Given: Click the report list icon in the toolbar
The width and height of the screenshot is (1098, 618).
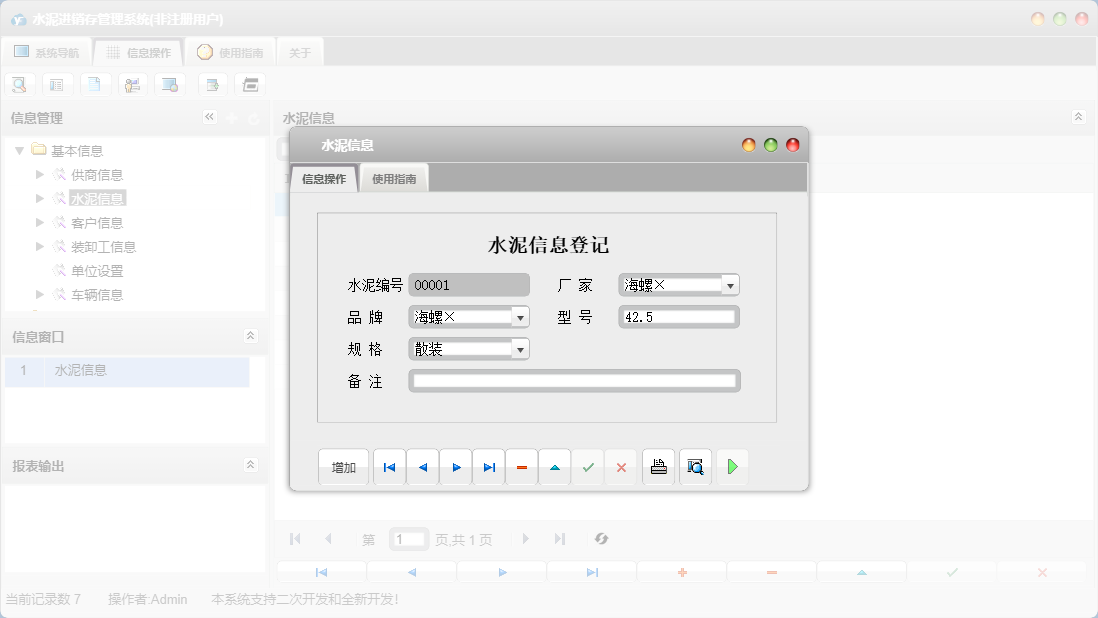Looking at the screenshot, I should point(57,84).
